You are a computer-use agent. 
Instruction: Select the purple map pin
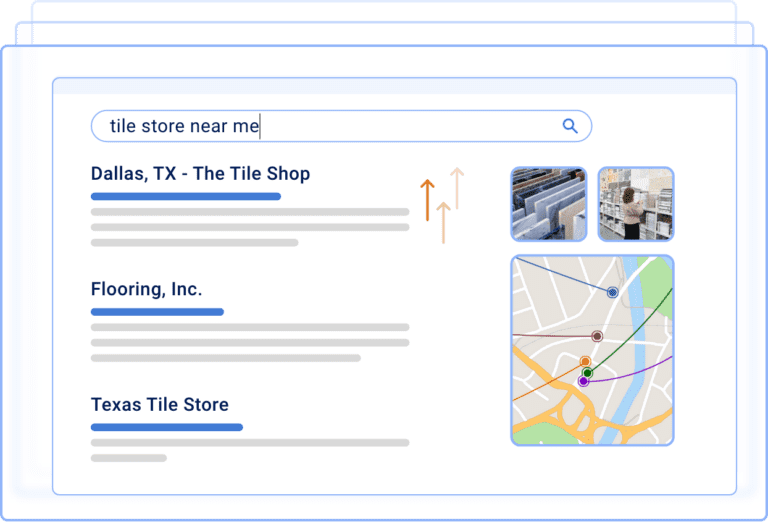click(x=583, y=381)
